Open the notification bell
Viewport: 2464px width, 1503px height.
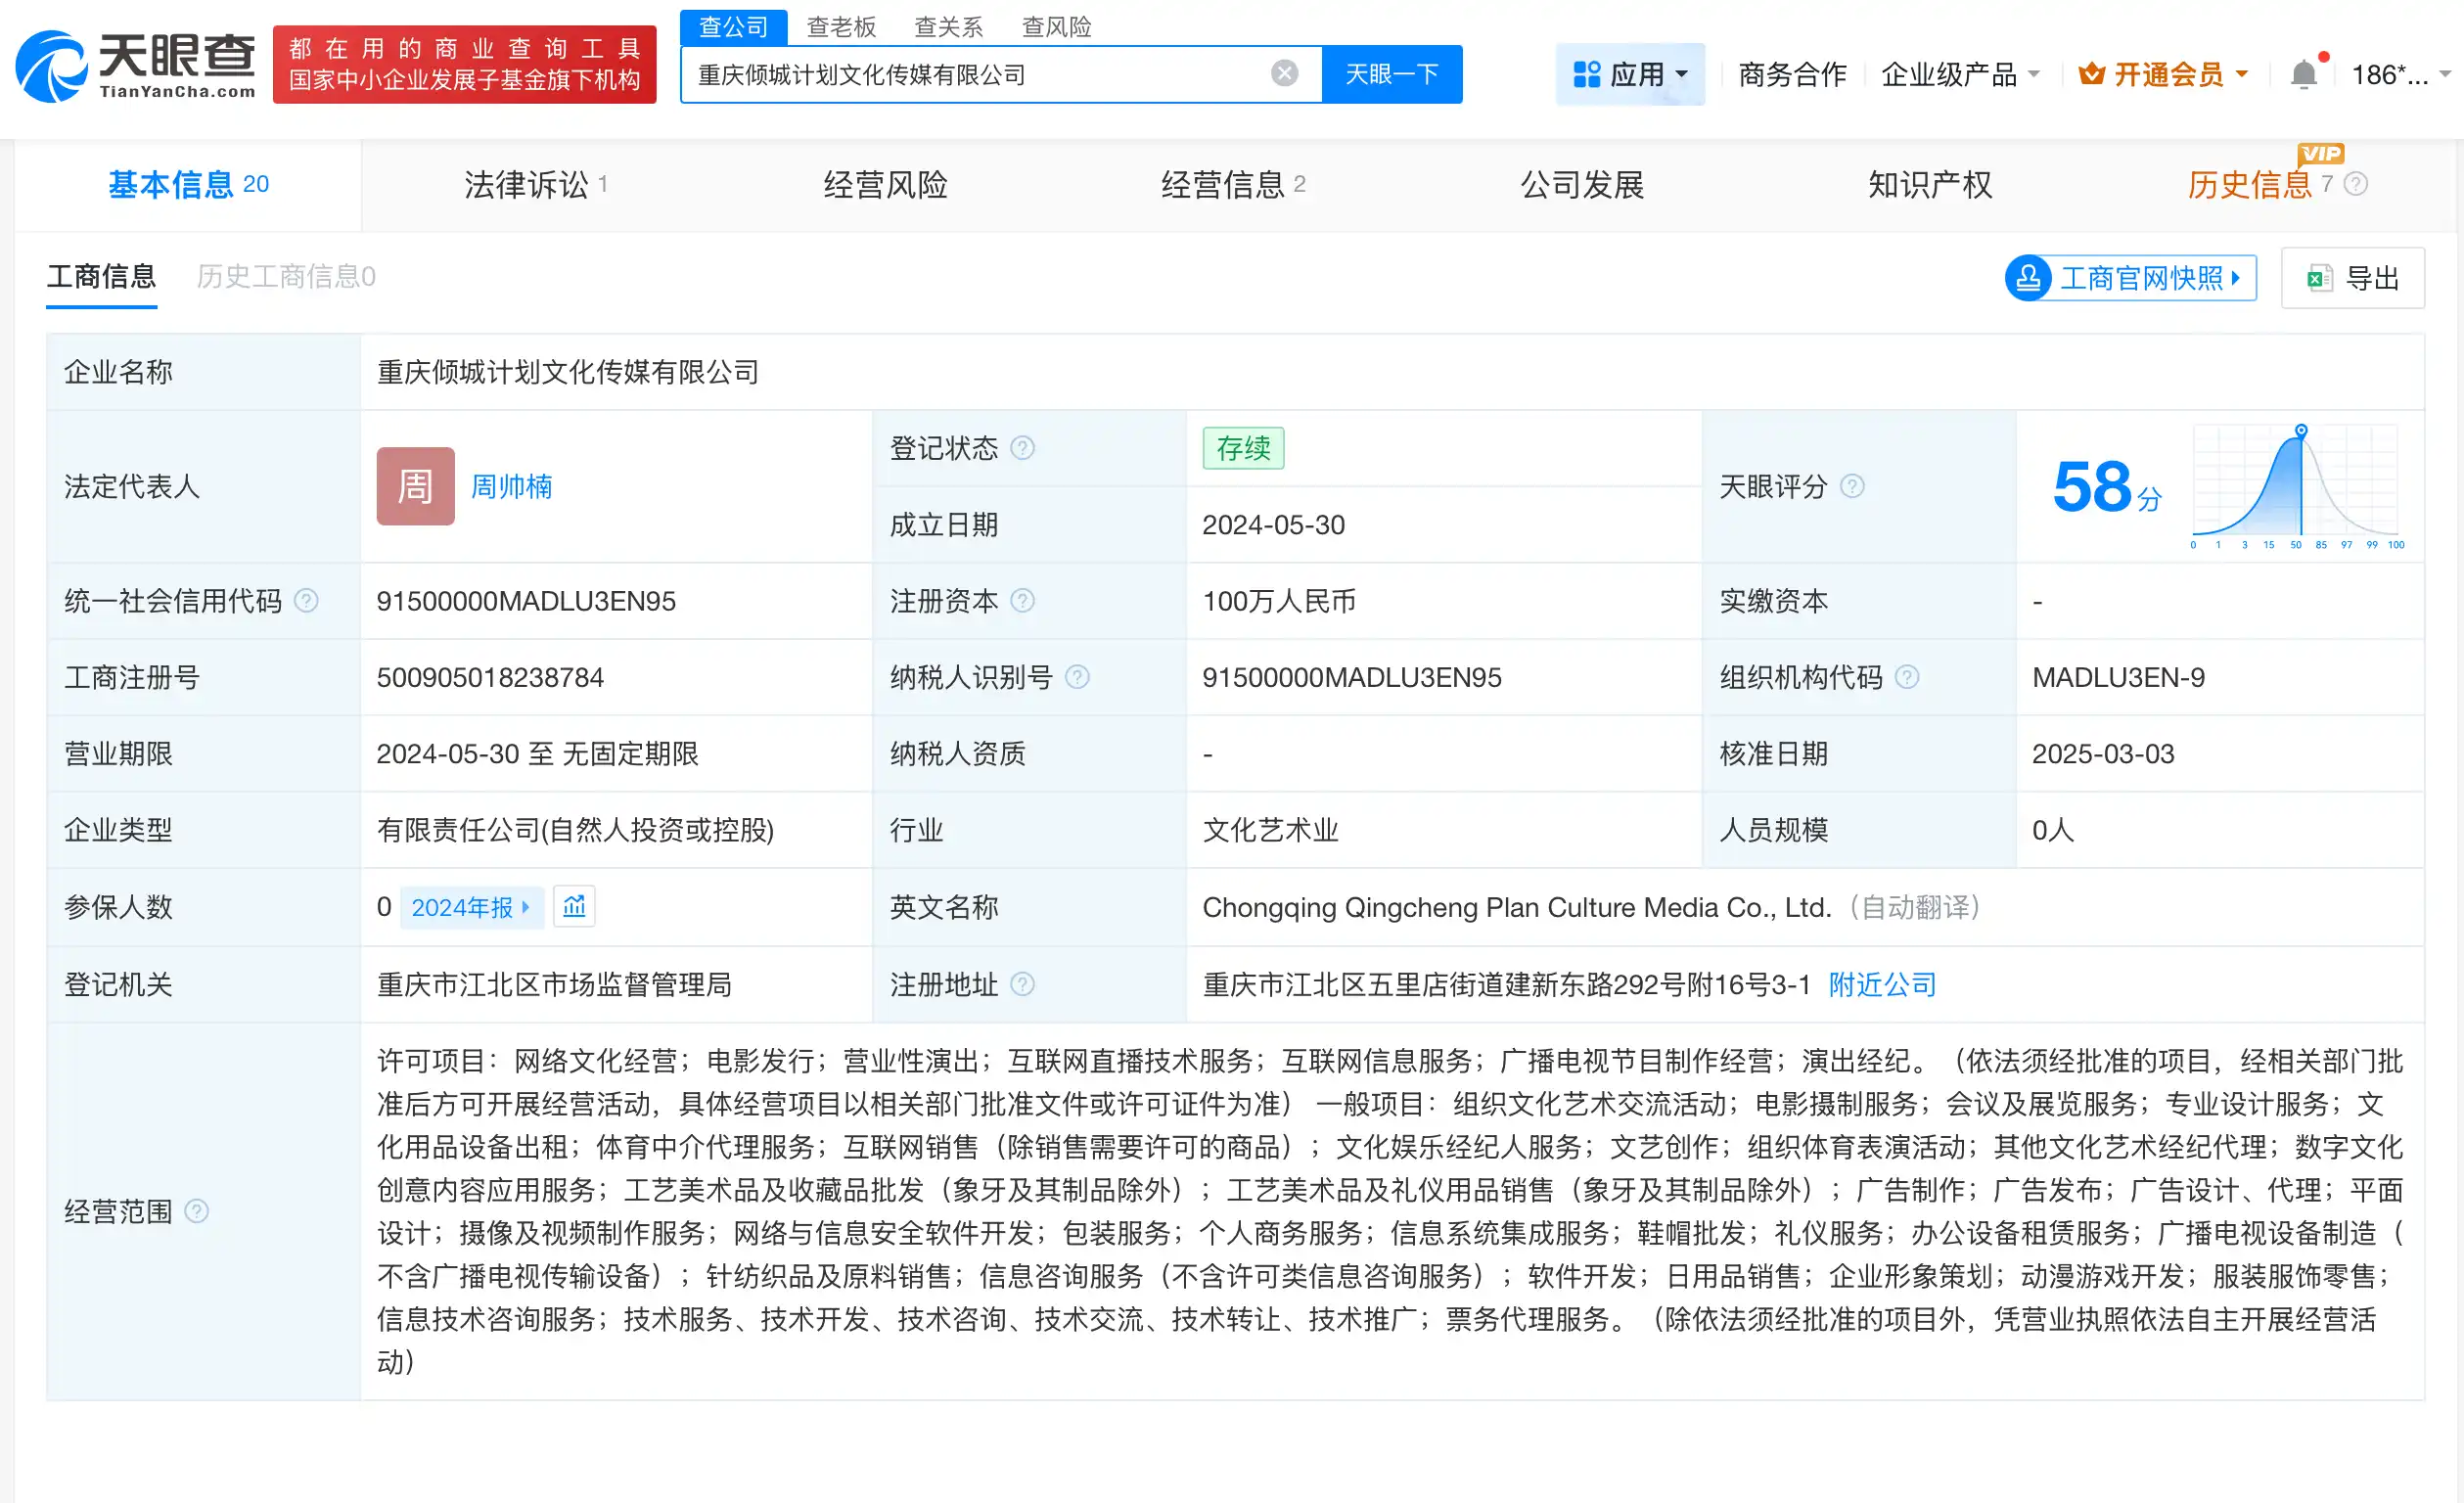coord(2303,72)
